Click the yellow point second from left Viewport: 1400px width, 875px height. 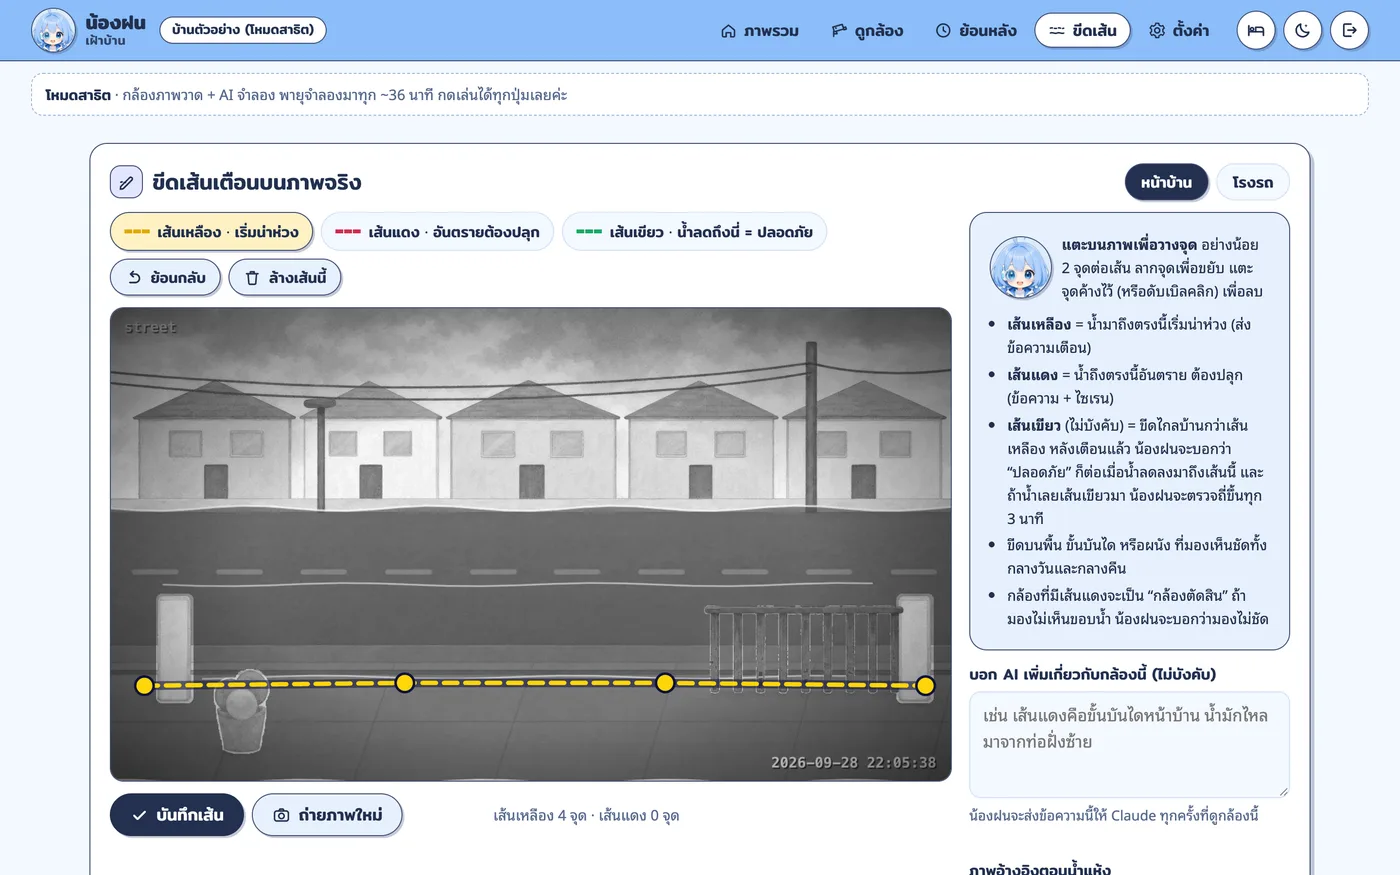(x=404, y=683)
